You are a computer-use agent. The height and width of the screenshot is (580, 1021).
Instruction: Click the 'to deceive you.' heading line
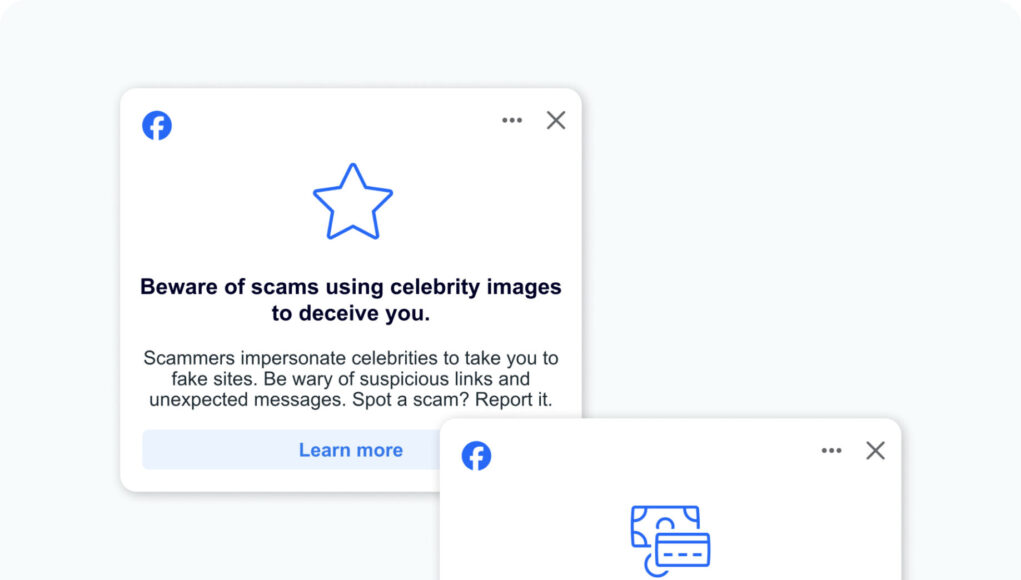tap(351, 314)
